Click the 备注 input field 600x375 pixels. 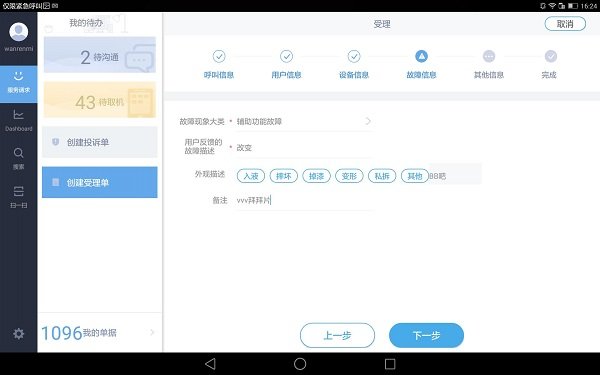coord(304,200)
